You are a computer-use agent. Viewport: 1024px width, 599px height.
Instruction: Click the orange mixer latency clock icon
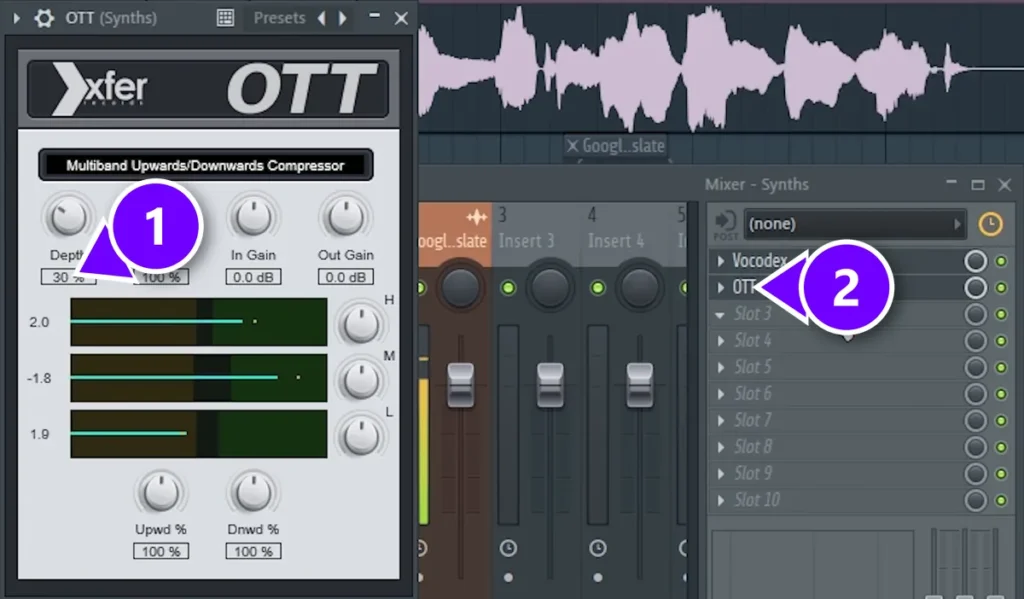click(991, 224)
